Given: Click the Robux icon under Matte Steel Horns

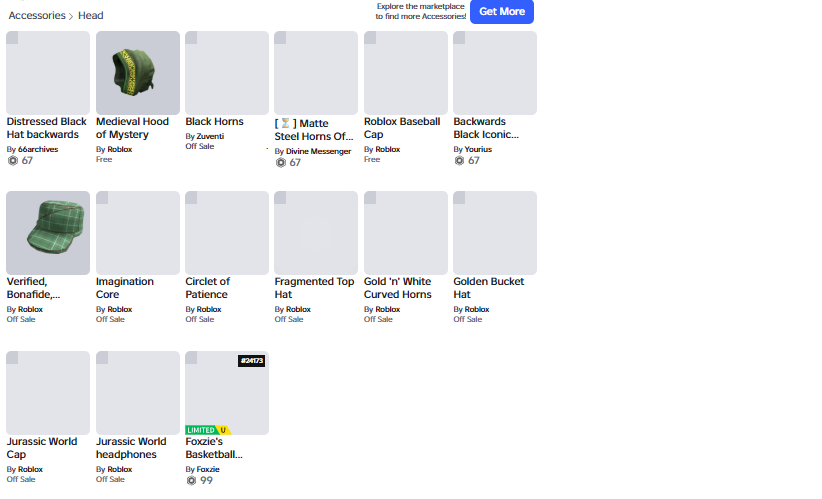Looking at the screenshot, I should tap(281, 163).
